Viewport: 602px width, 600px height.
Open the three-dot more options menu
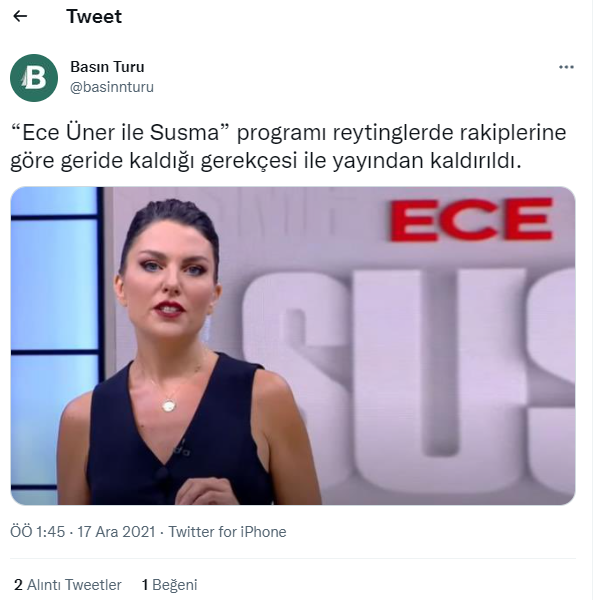click(566, 67)
